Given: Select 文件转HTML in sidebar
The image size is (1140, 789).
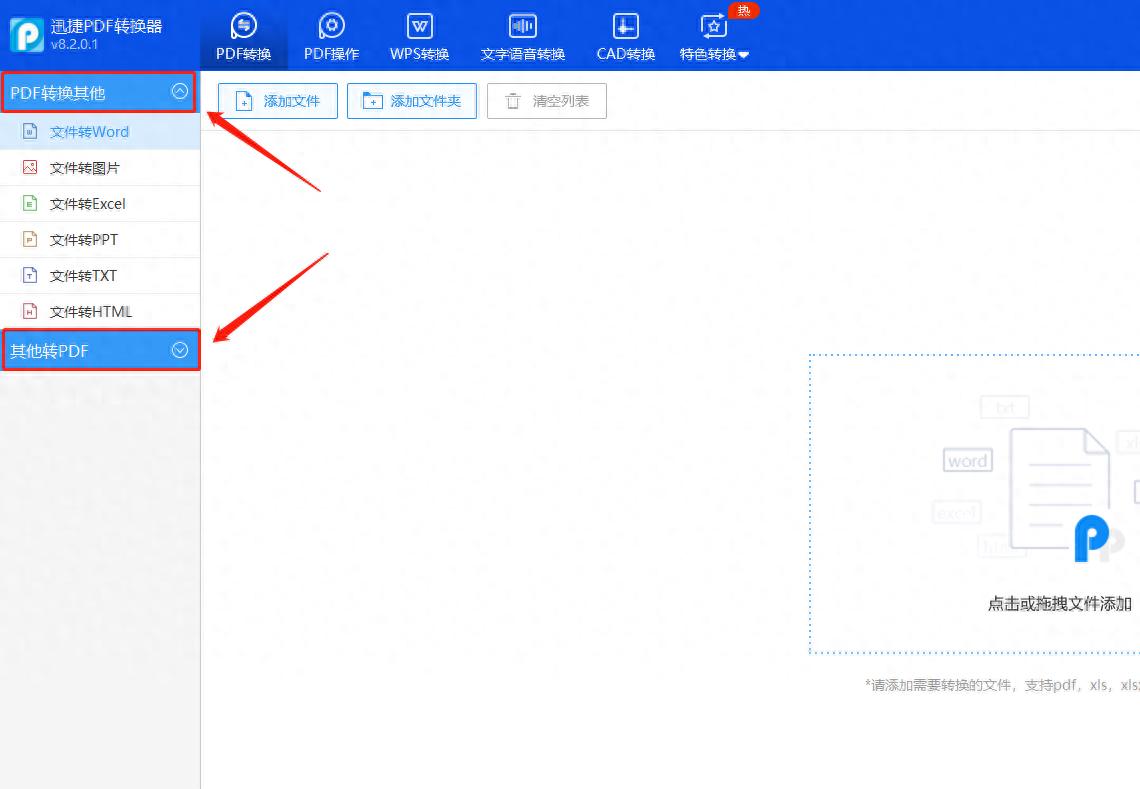Looking at the screenshot, I should click(100, 311).
